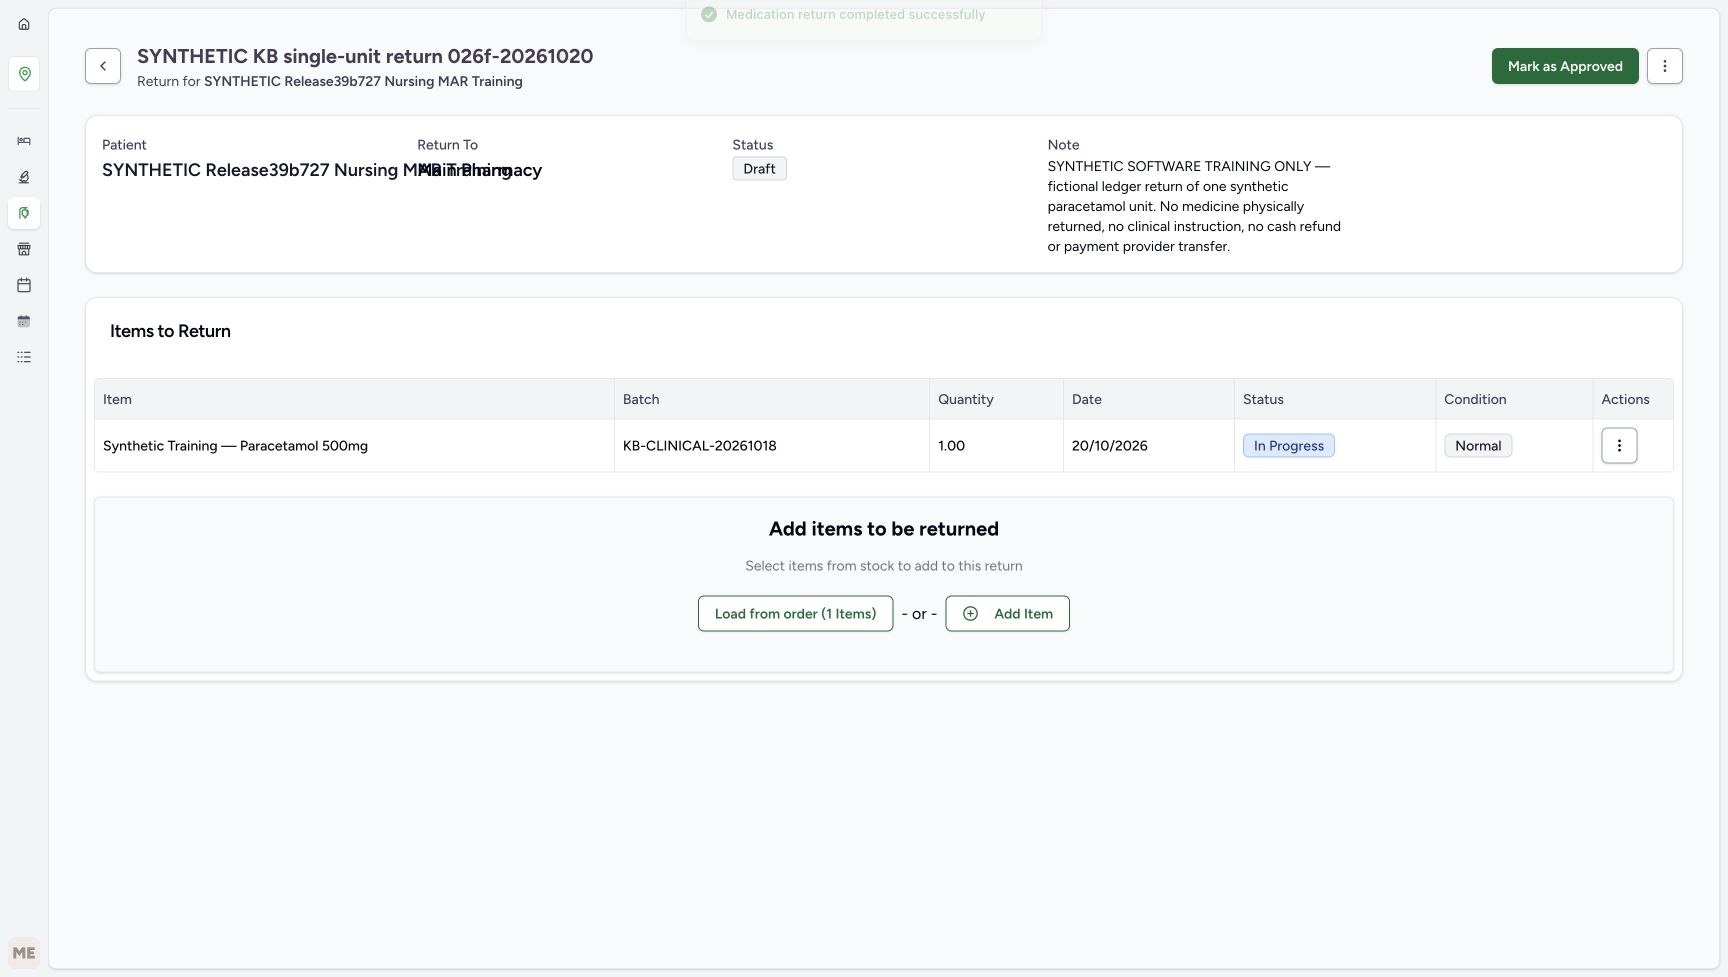
Task: Select the location pin sidebar icon
Action: pyautogui.click(x=24, y=74)
